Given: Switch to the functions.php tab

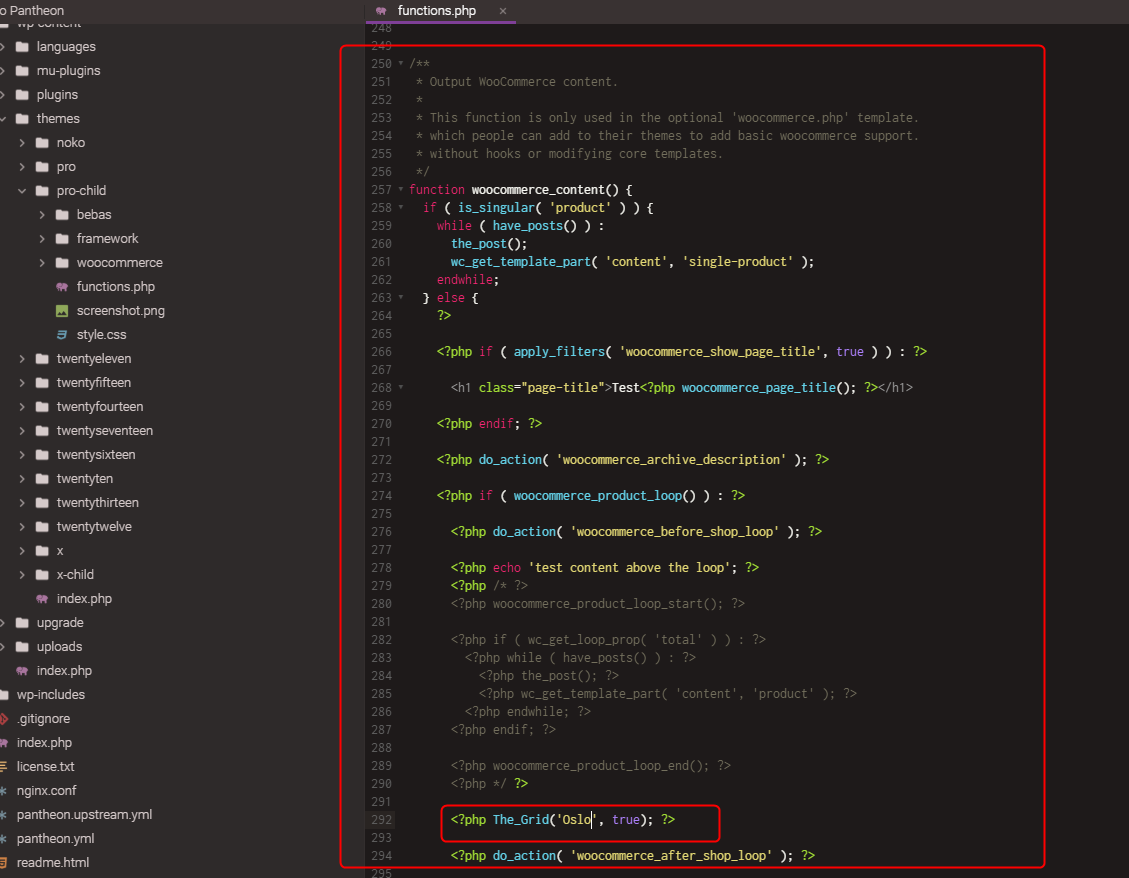Looking at the screenshot, I should click(436, 11).
